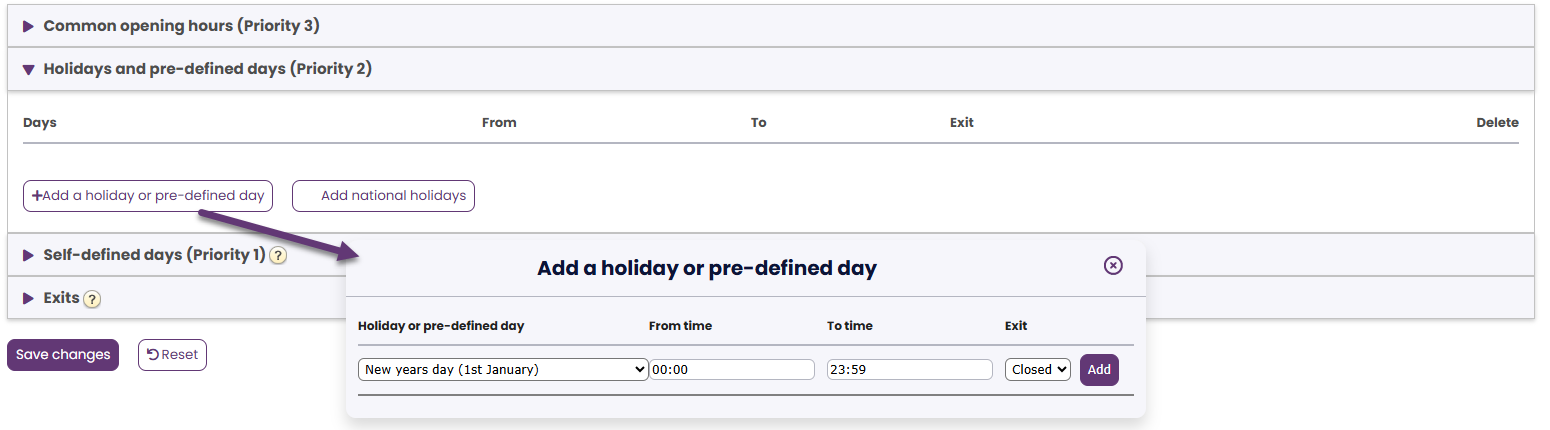The width and height of the screenshot is (1550, 430).
Task: Click the dialog title Add a holiday
Action: (x=707, y=268)
